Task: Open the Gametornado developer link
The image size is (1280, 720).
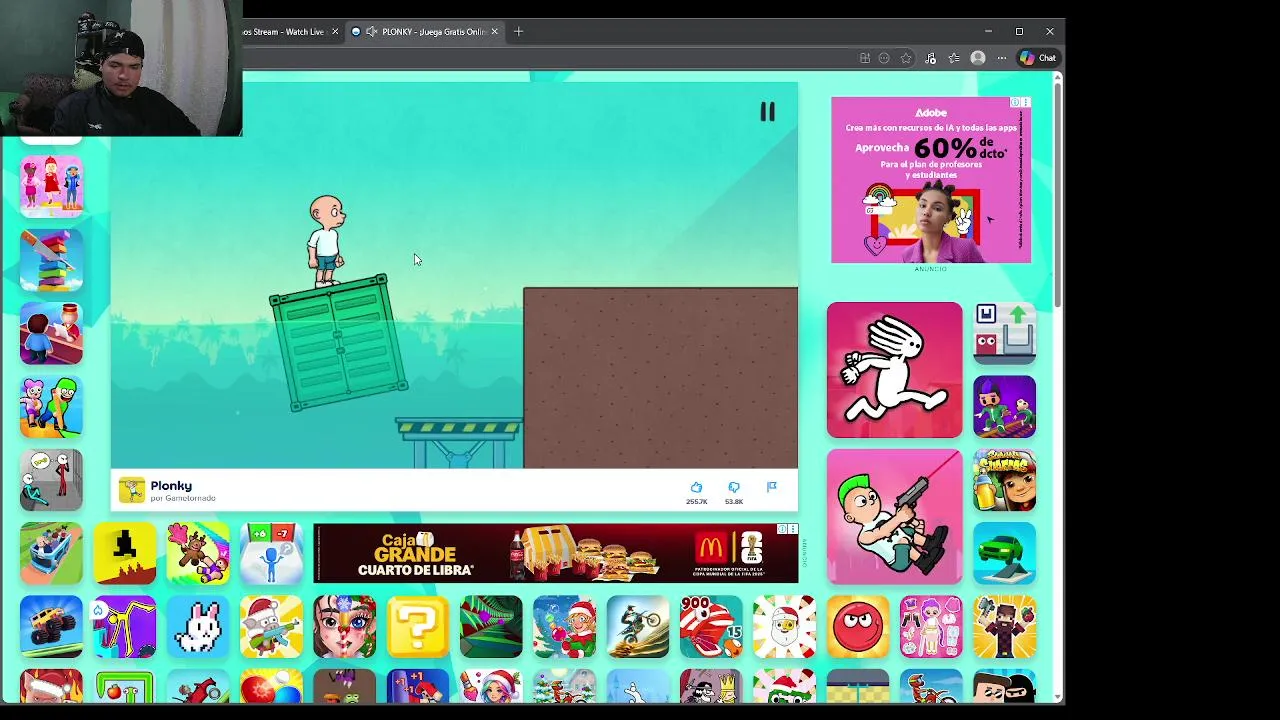Action: pyautogui.click(x=183, y=498)
